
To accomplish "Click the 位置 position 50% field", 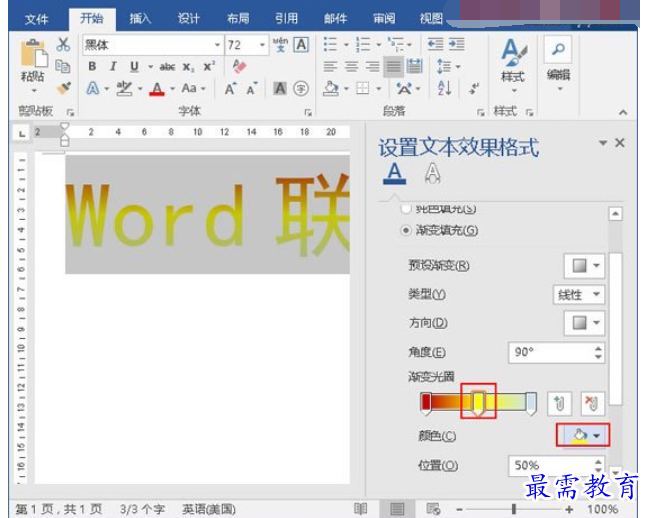I will 556,466.
